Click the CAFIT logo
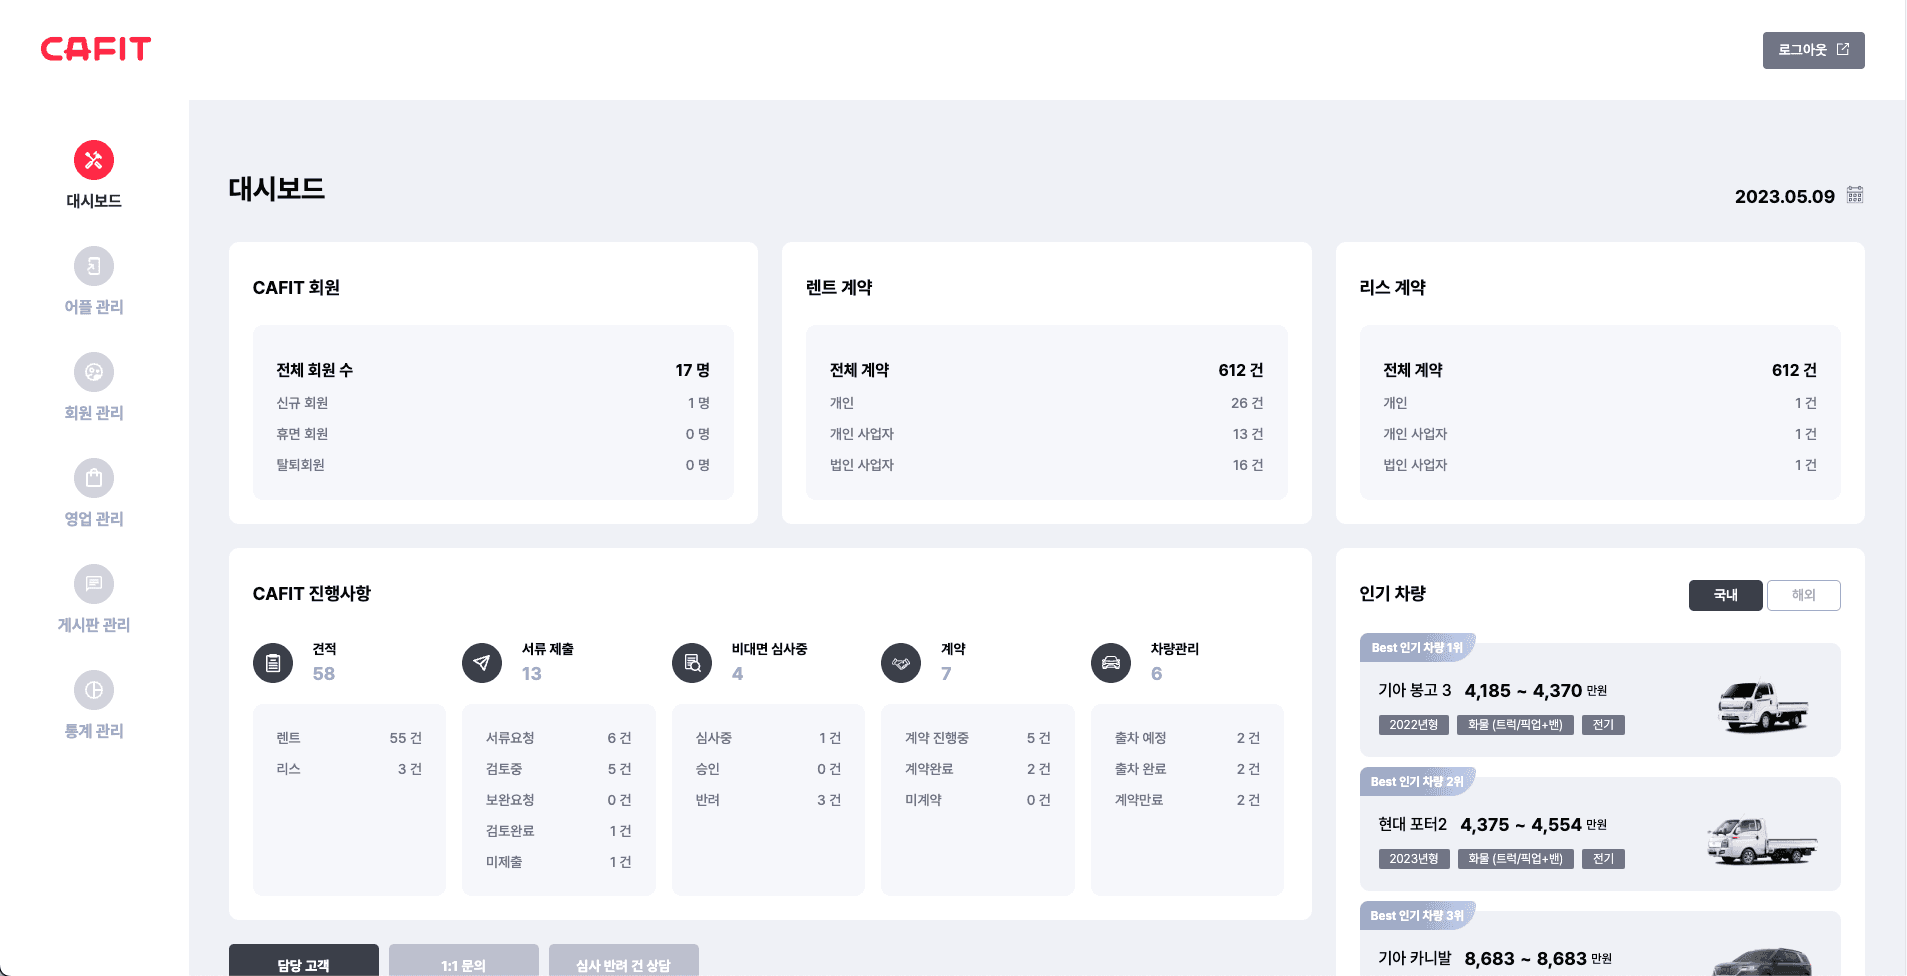This screenshot has height=976, width=1907. click(95, 48)
